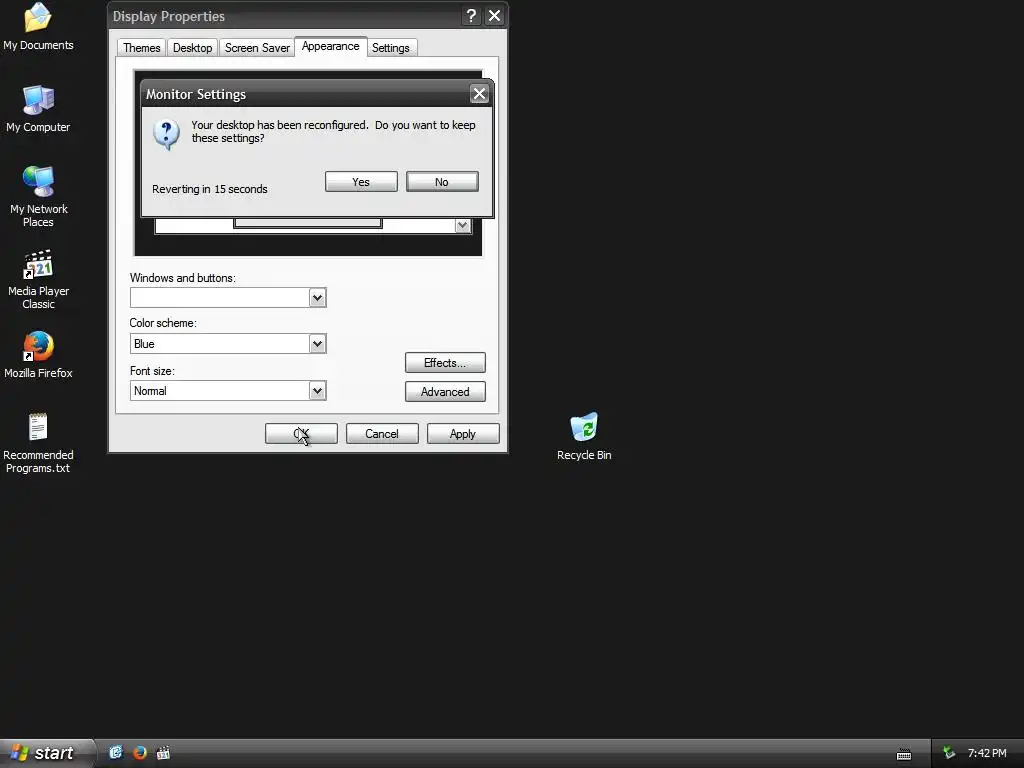
Task: Click Cancel in Display Properties
Action: 382,434
